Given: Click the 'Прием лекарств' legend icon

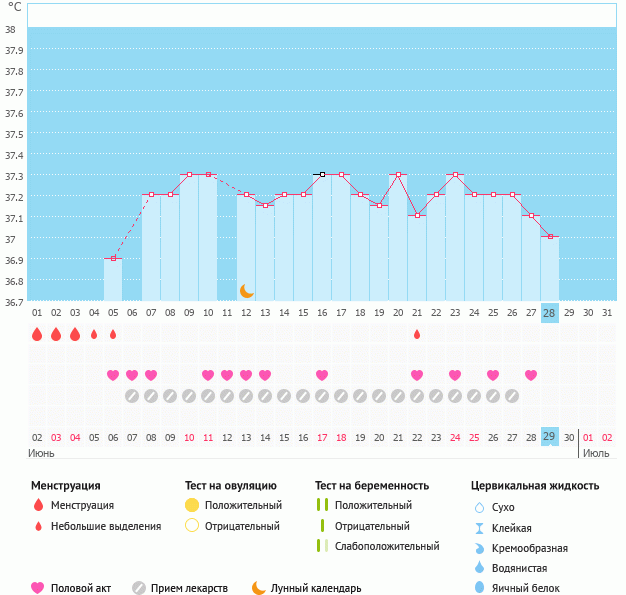Looking at the screenshot, I should point(139,588).
